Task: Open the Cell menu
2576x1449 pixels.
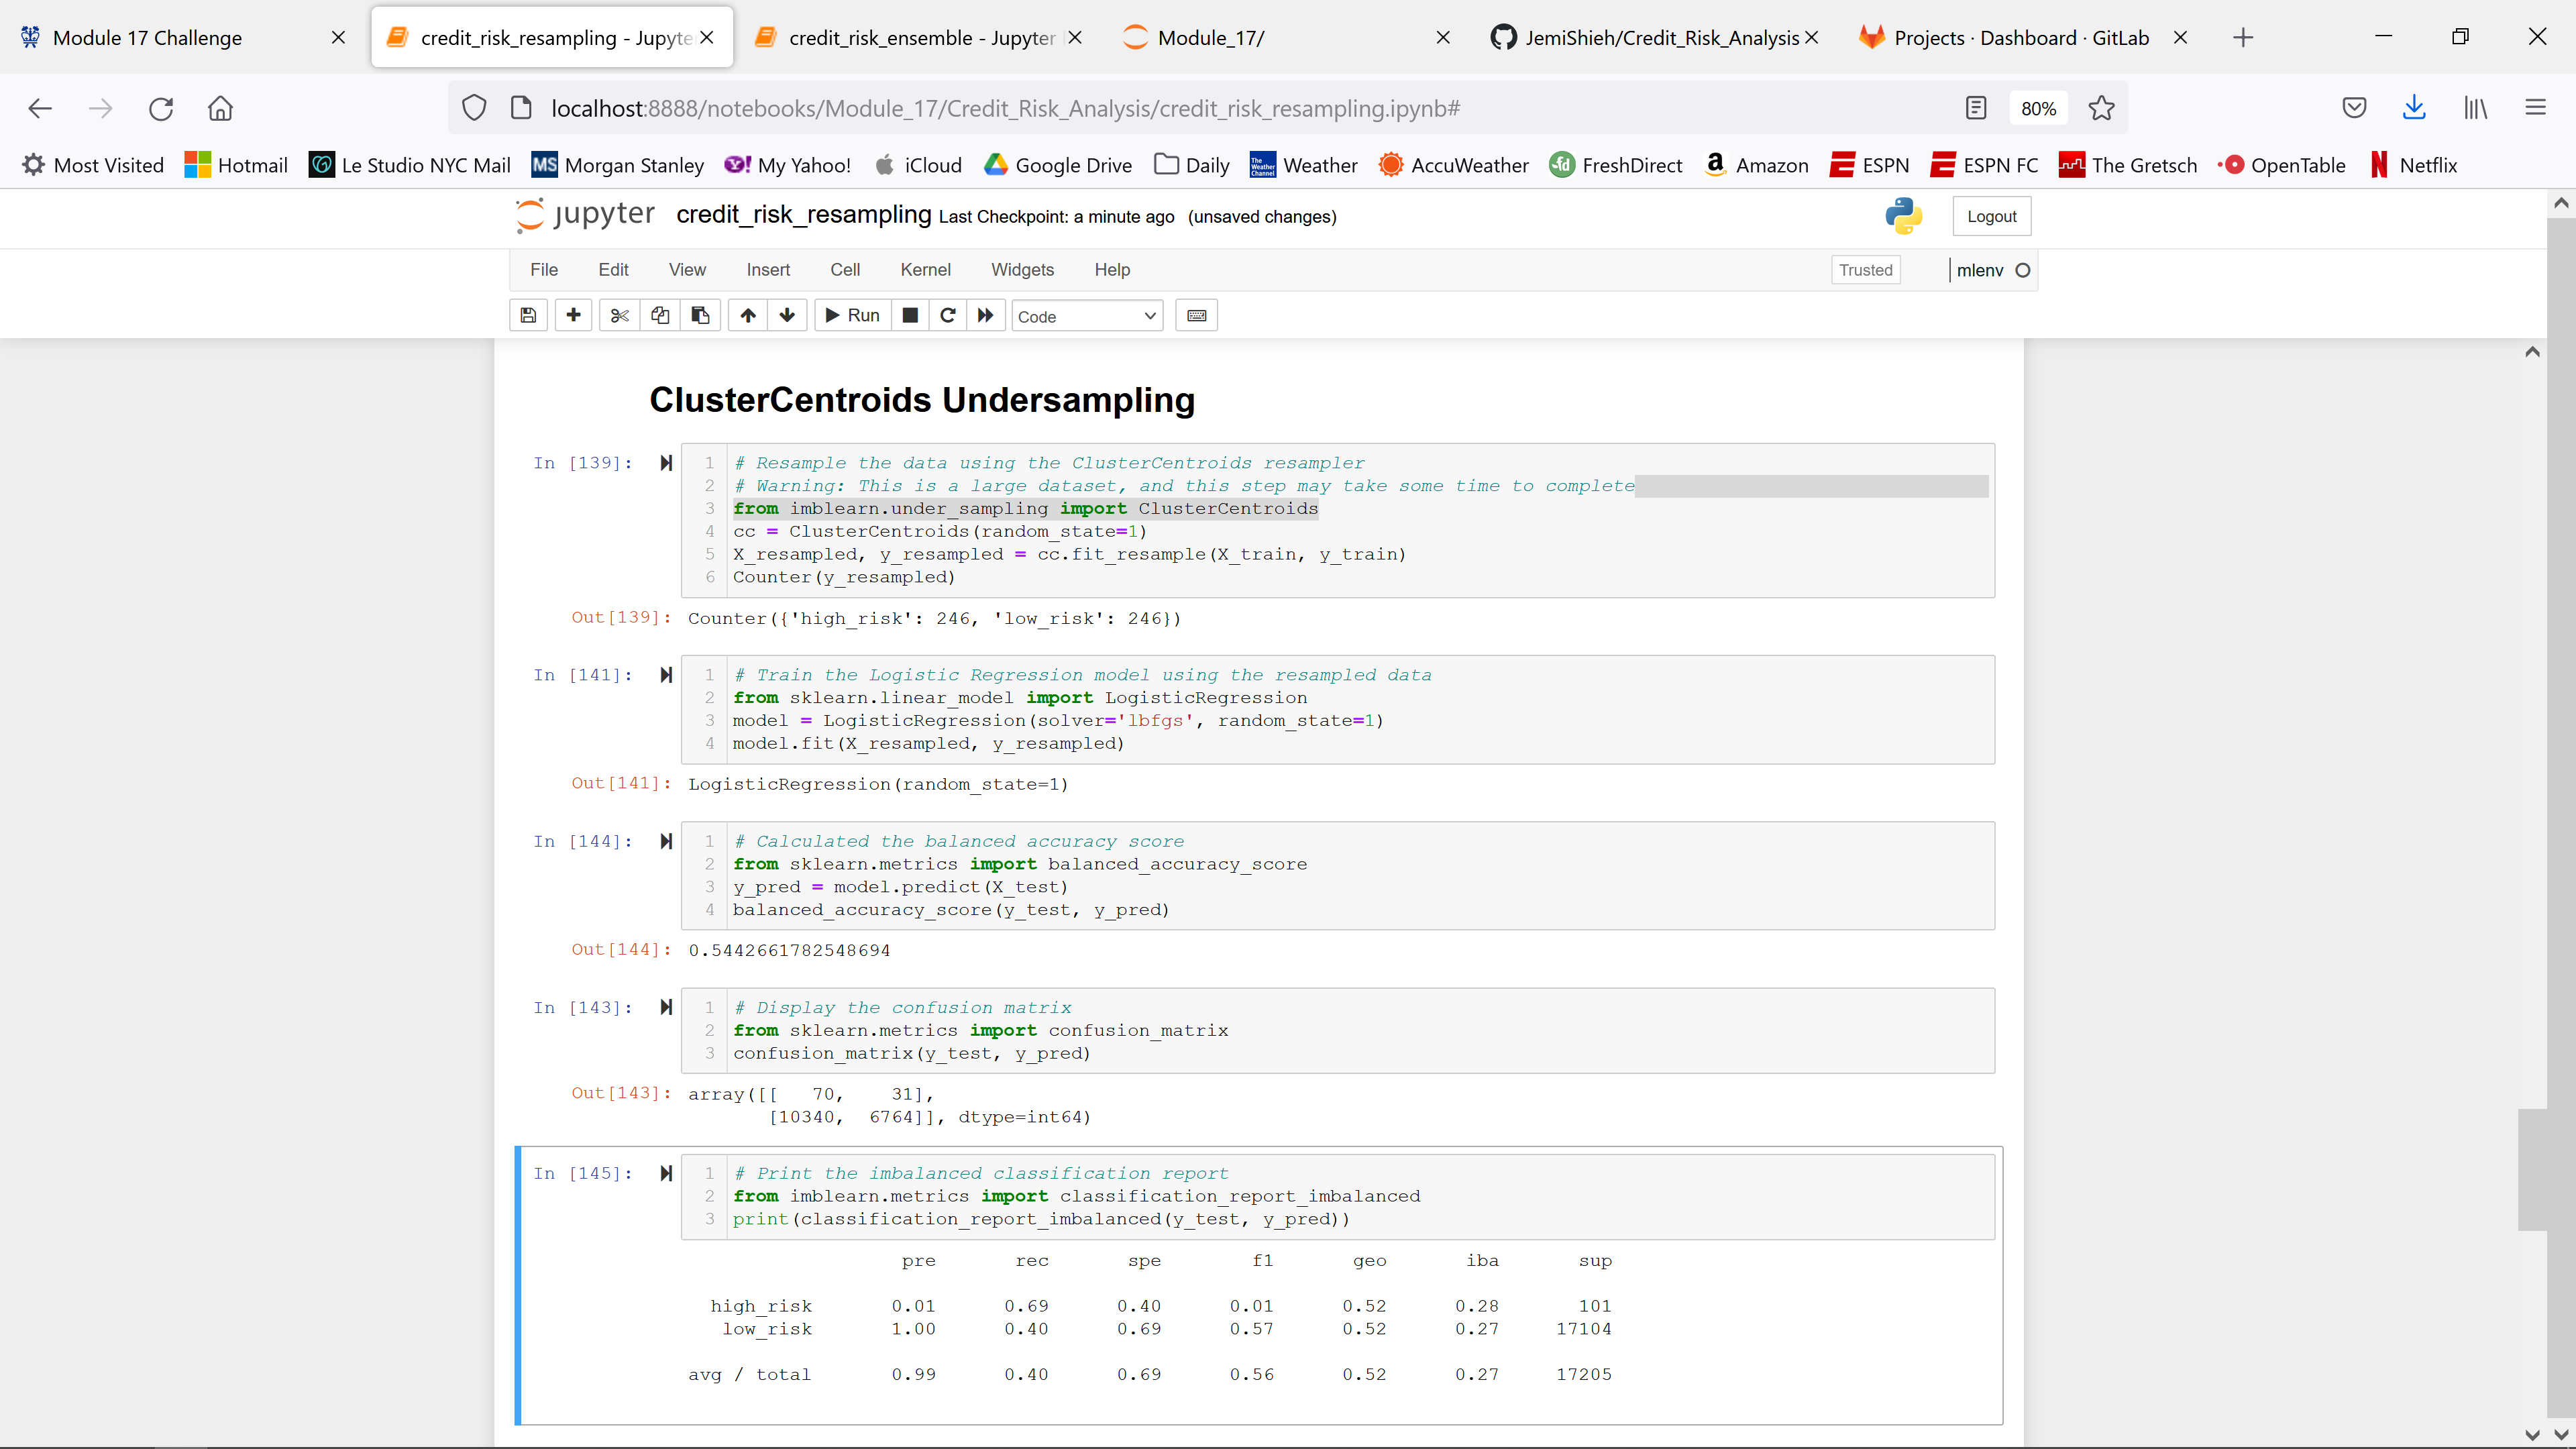Action: (x=845, y=270)
